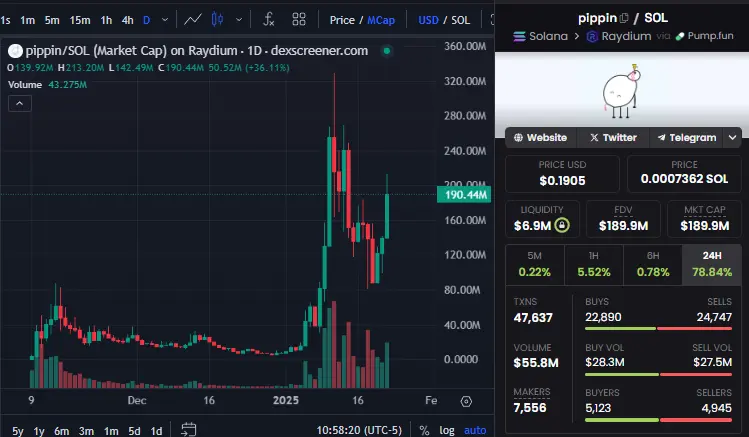749x437 pixels.
Task: Click the 10:58:20 (UTC-5) timezone
Action: coord(359,430)
